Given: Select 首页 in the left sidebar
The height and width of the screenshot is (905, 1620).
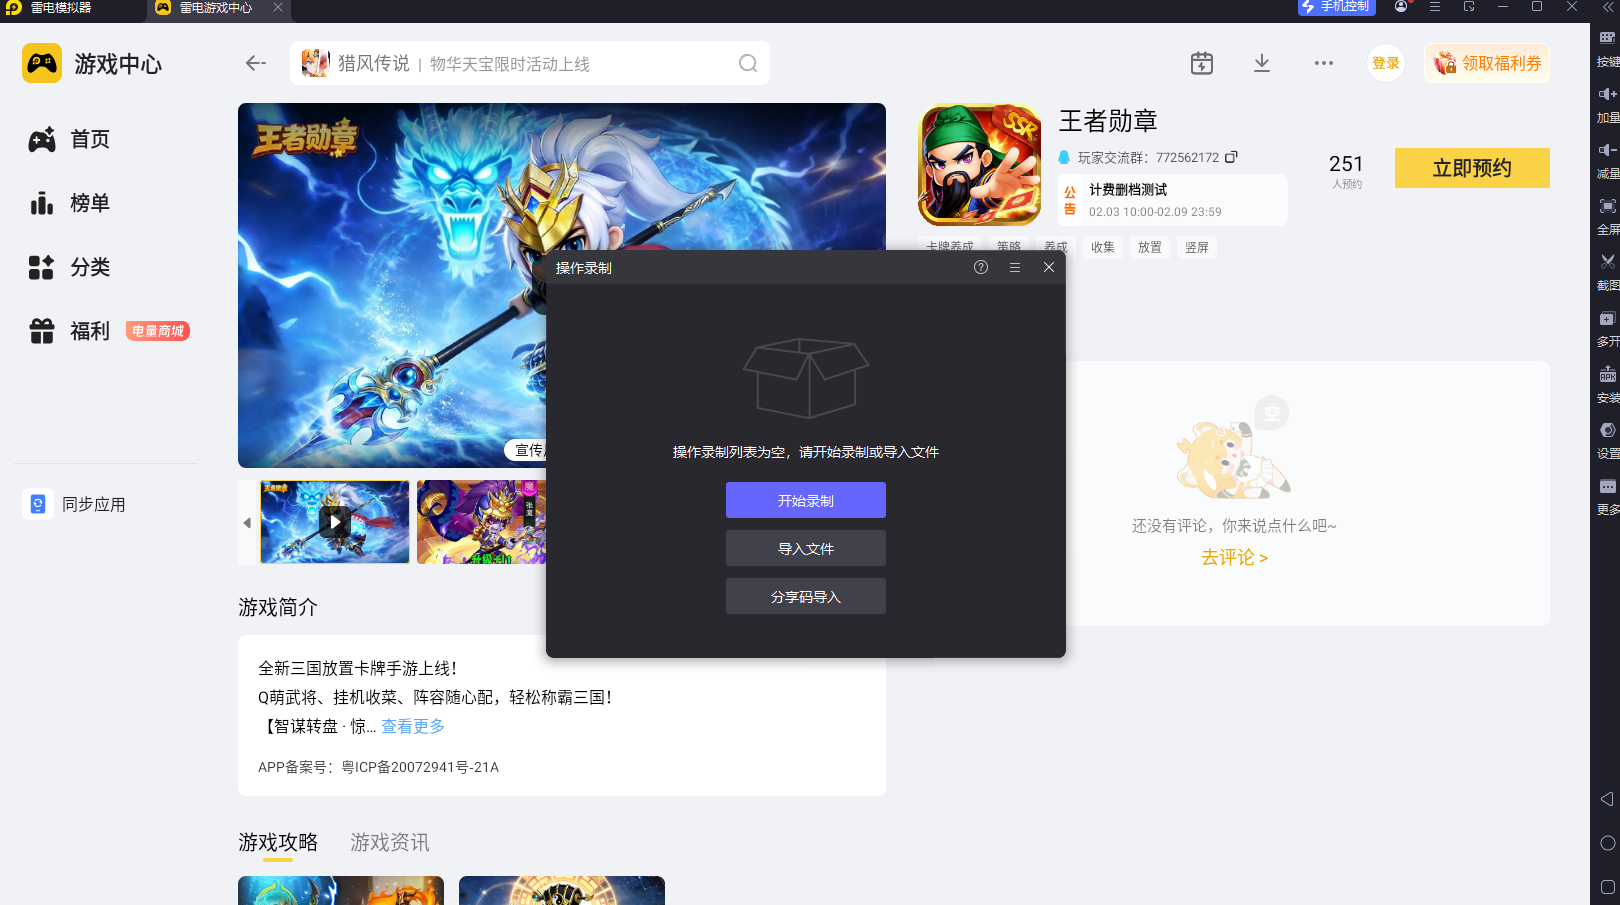Looking at the screenshot, I should pyautogui.click(x=70, y=139).
